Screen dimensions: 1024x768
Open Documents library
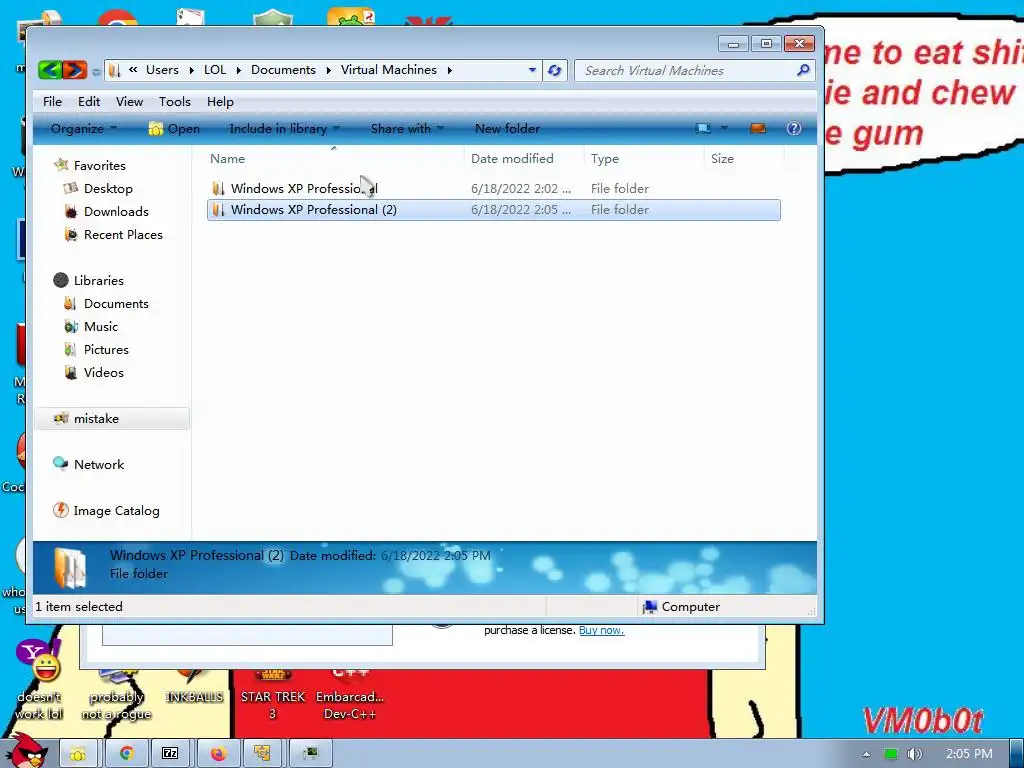click(x=116, y=304)
